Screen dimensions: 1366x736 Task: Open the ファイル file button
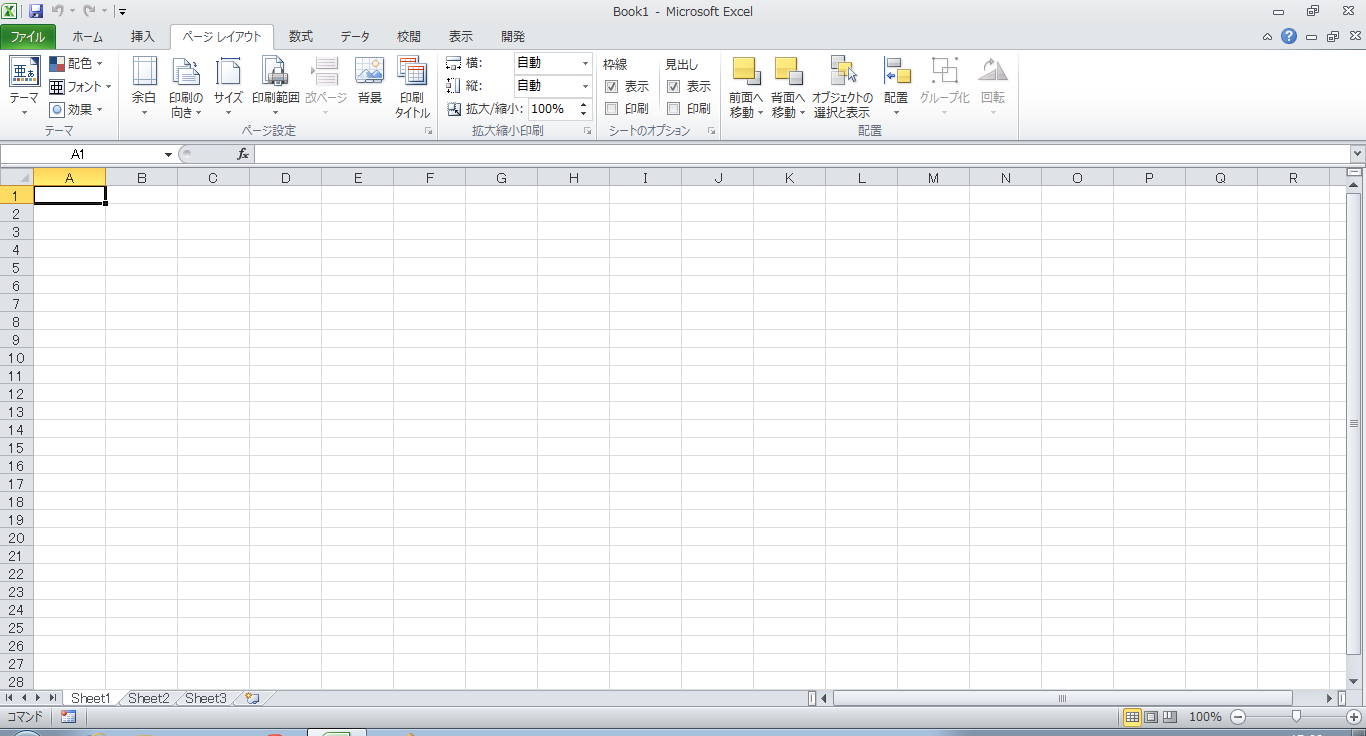point(28,37)
